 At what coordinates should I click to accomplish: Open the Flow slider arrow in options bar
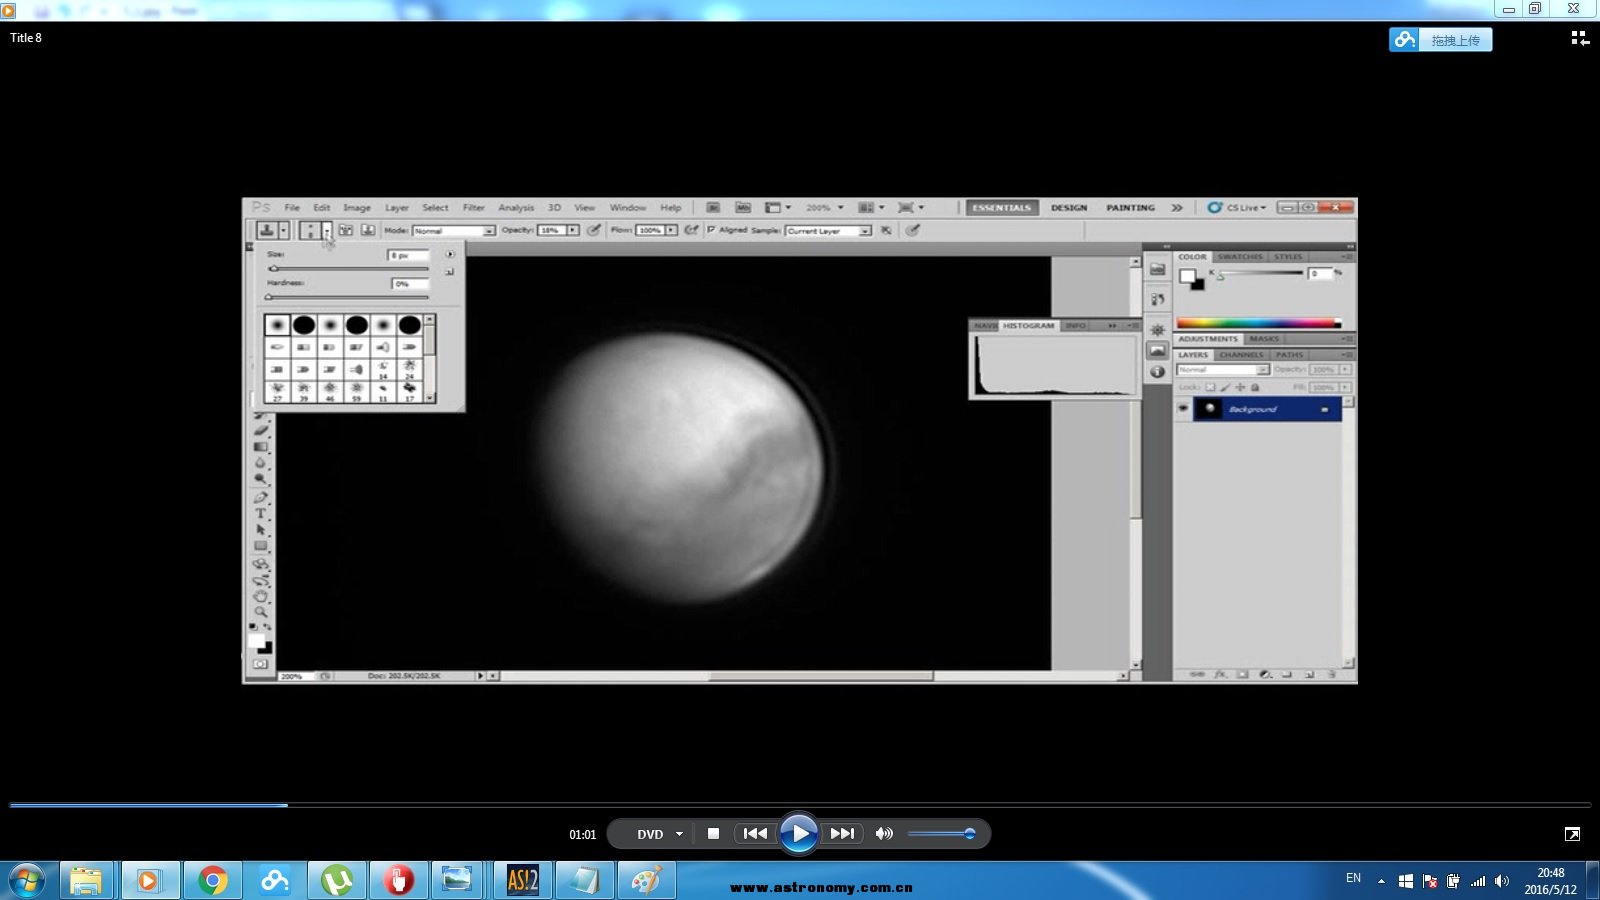(671, 230)
